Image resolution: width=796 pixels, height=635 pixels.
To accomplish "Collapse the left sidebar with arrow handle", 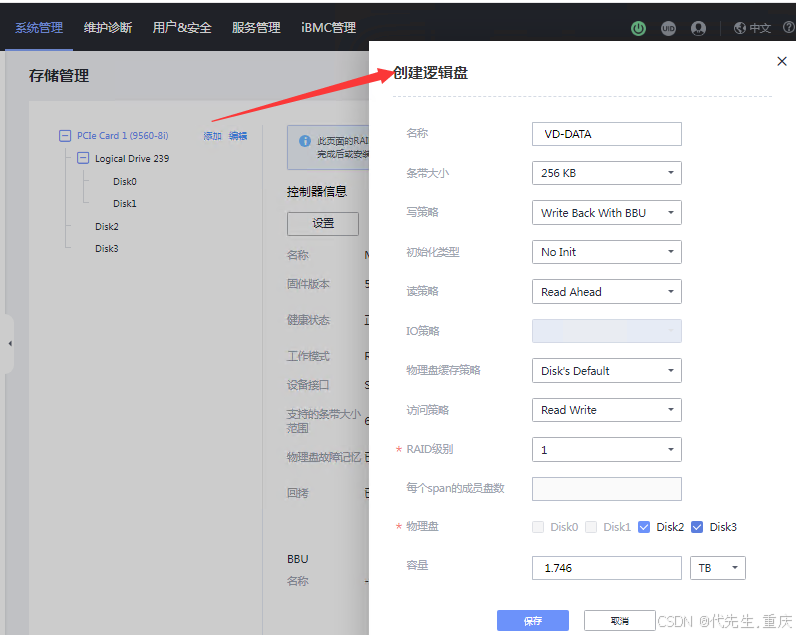I will click(x=10, y=344).
